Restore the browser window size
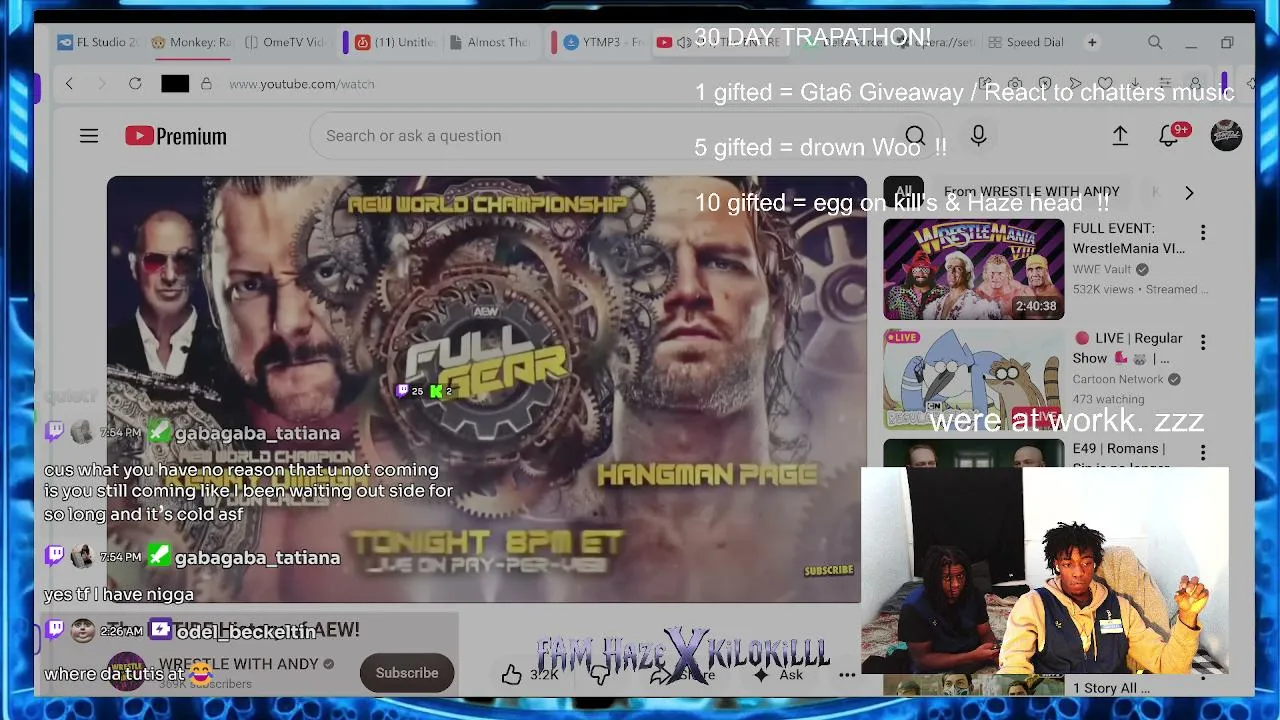1280x720 pixels. click(1227, 43)
